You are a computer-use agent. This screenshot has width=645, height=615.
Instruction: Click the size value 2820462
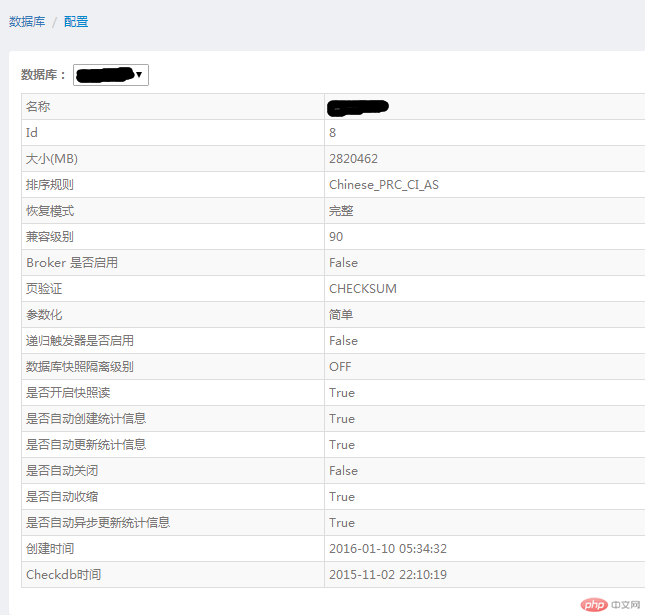pos(353,158)
